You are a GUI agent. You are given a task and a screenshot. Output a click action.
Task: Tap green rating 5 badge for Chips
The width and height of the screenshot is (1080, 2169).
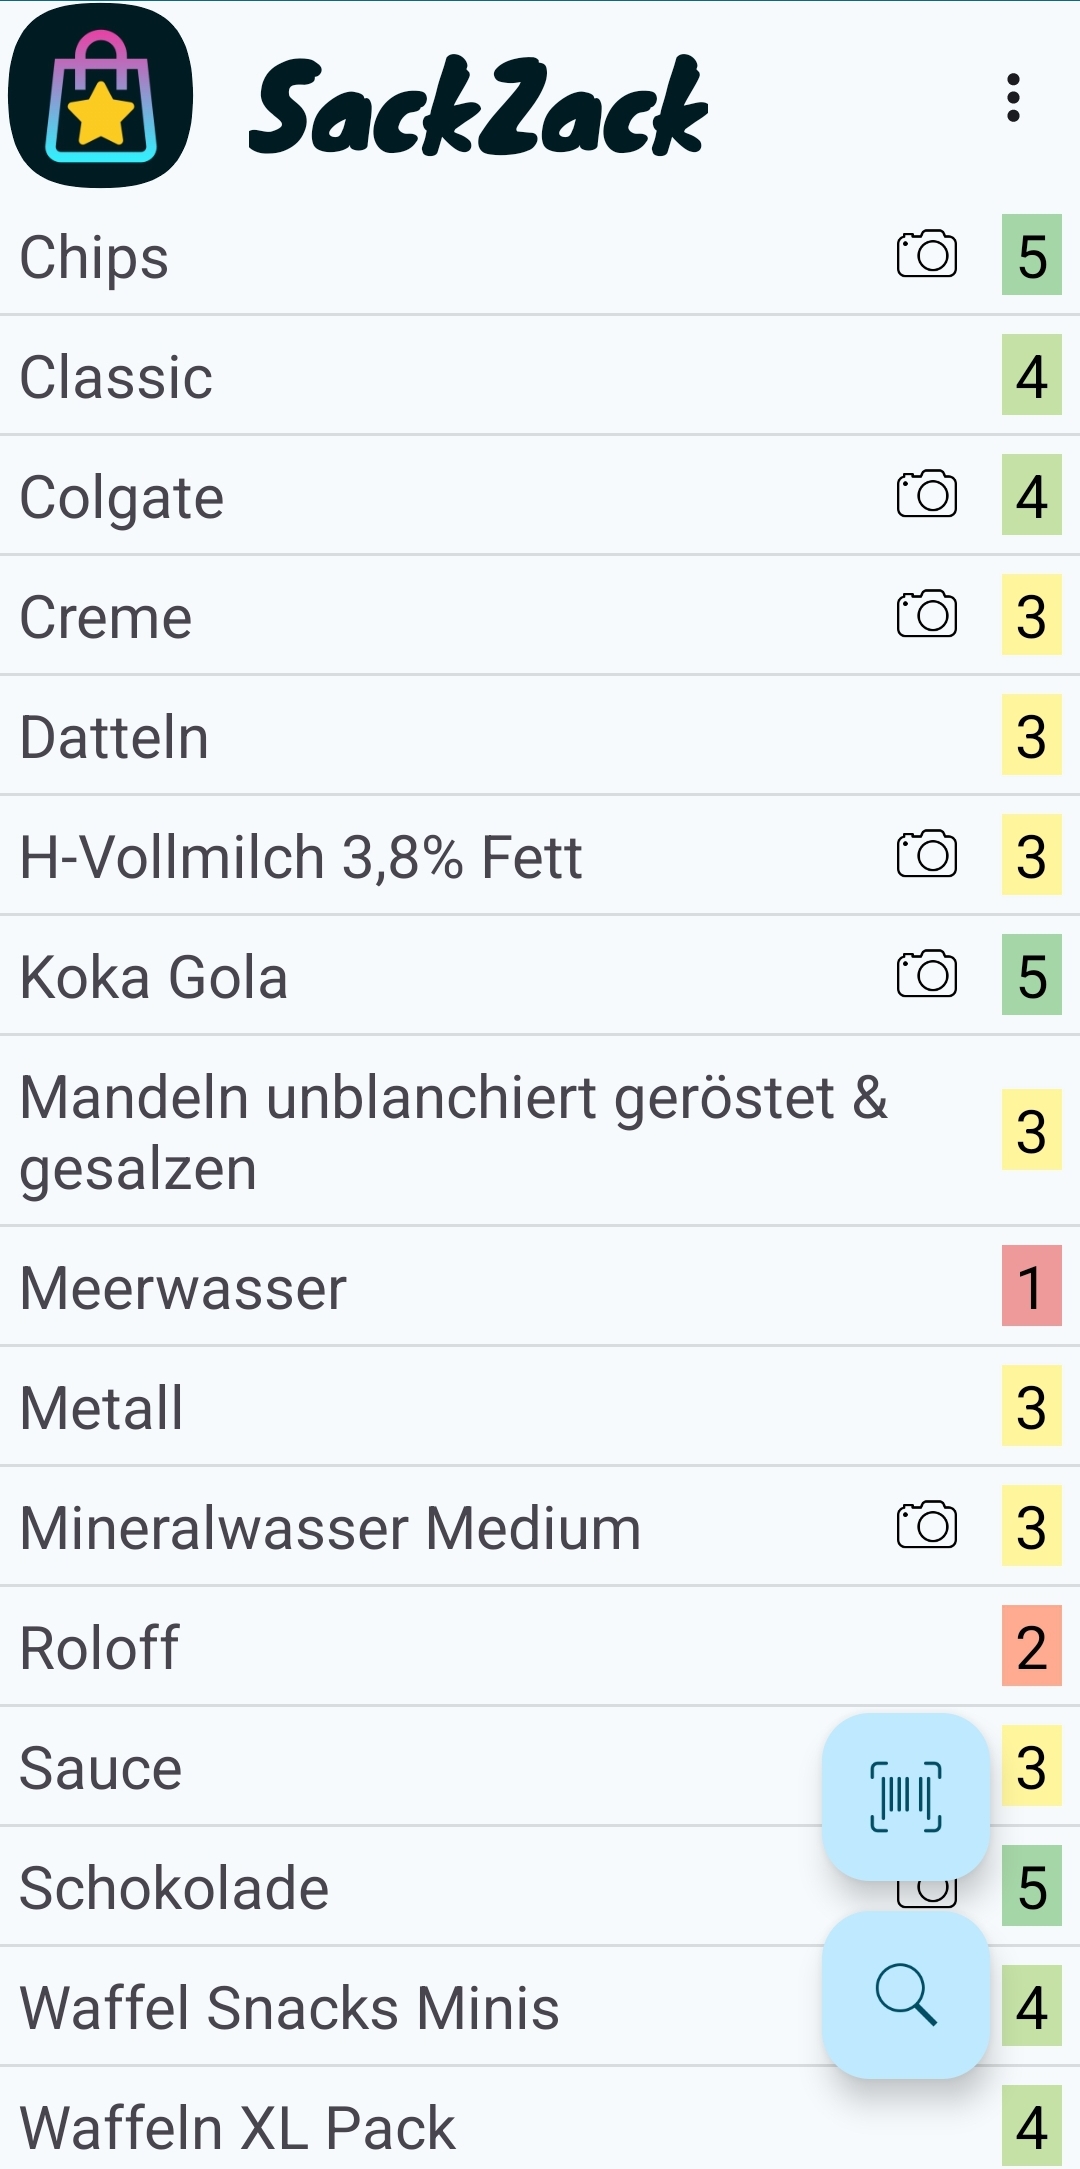[1032, 255]
